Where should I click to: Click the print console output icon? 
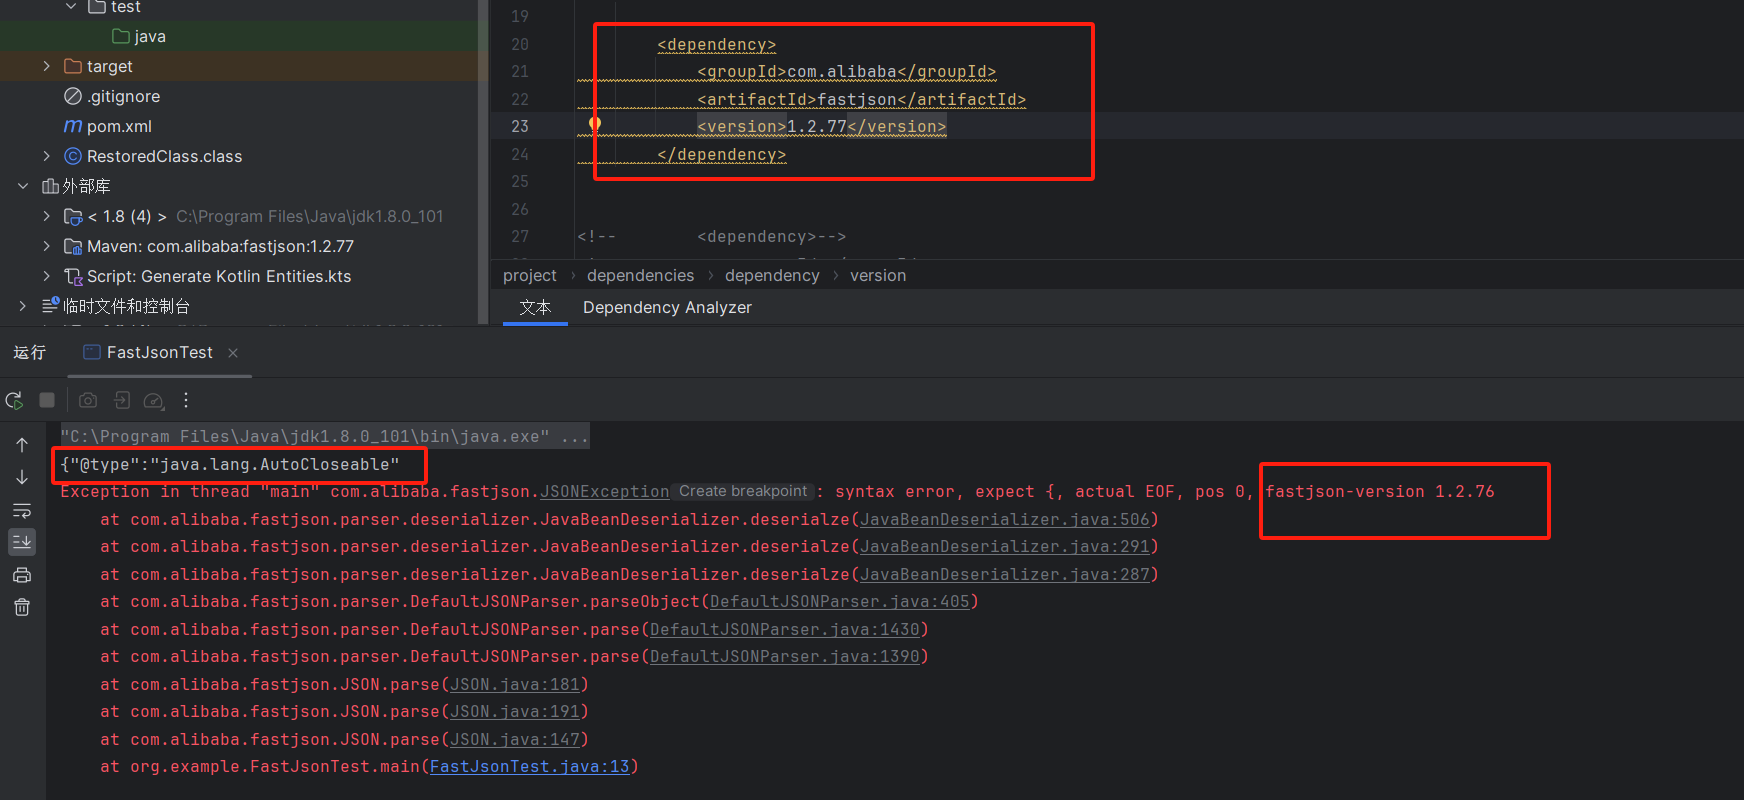point(22,575)
